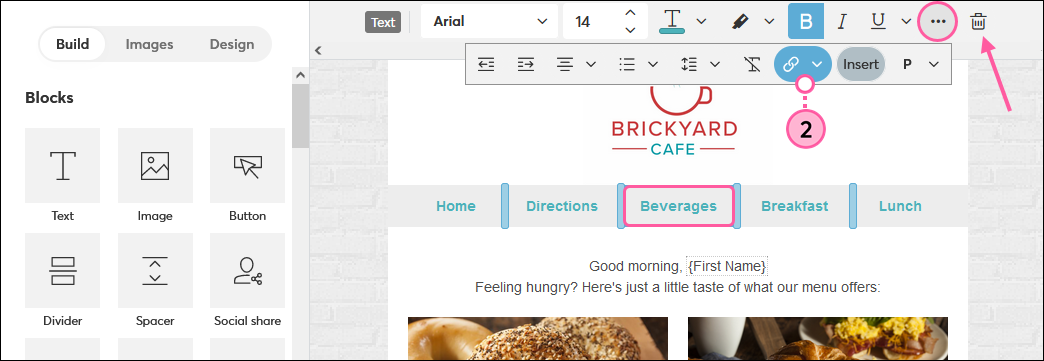Delete the block with trash icon

coord(978,21)
